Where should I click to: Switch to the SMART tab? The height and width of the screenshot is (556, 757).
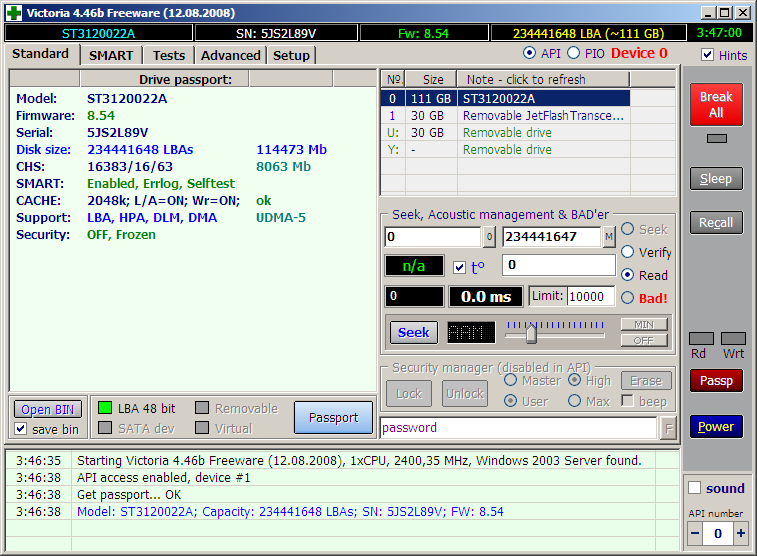111,56
